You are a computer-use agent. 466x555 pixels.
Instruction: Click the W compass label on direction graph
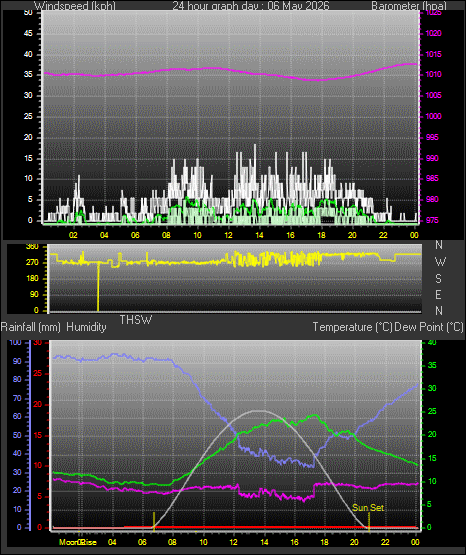click(x=440, y=262)
